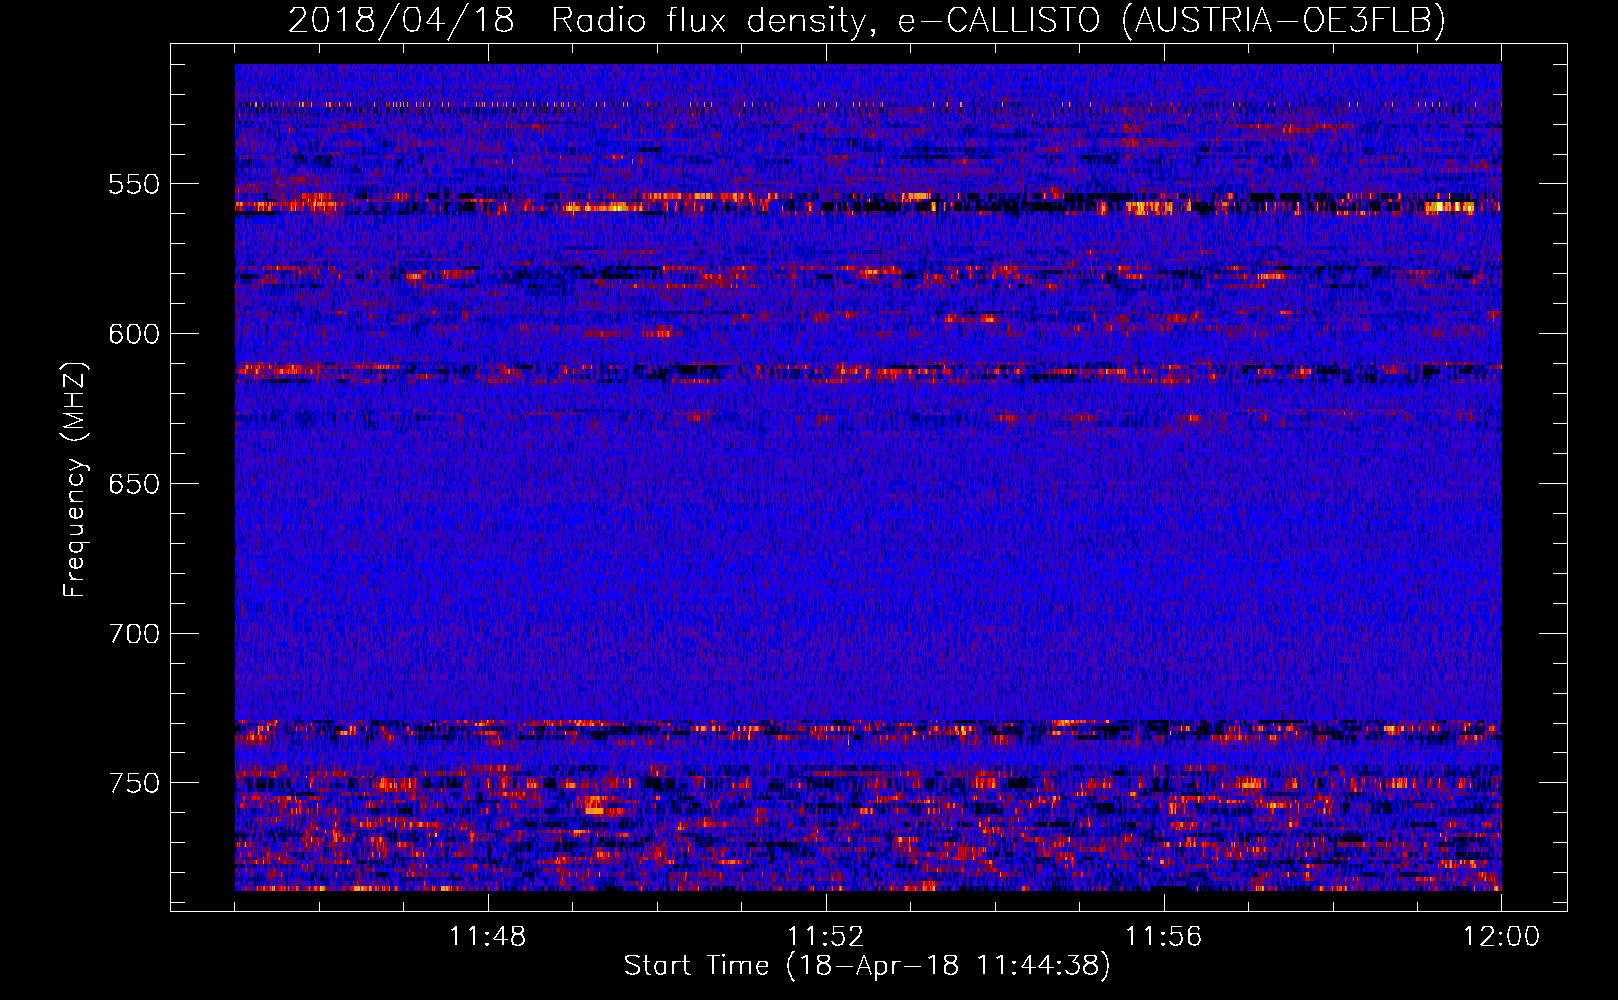The height and width of the screenshot is (1000, 1618).
Task: Click the station name '(AUSTRIA-OE3FLB)' in the title
Action: coord(1284,21)
